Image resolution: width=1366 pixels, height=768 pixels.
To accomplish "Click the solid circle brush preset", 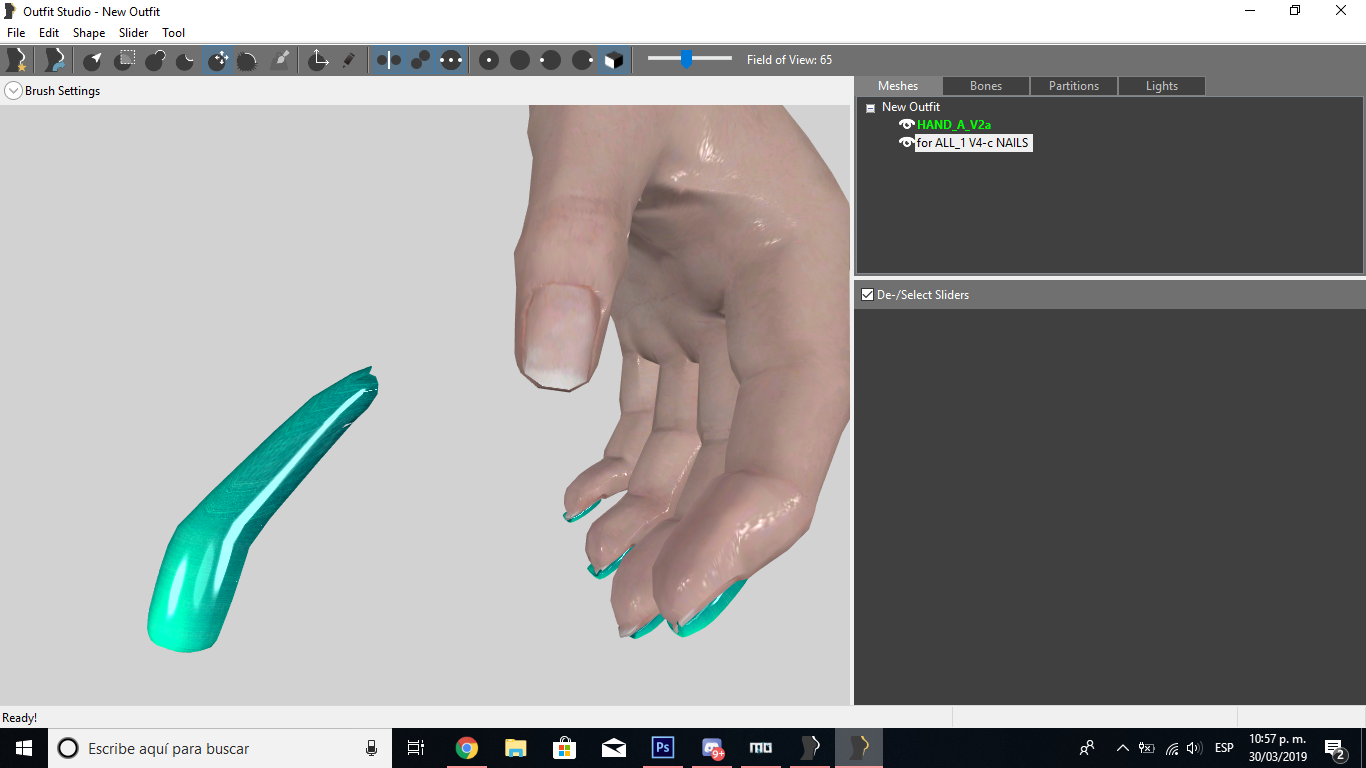I will [x=520, y=60].
